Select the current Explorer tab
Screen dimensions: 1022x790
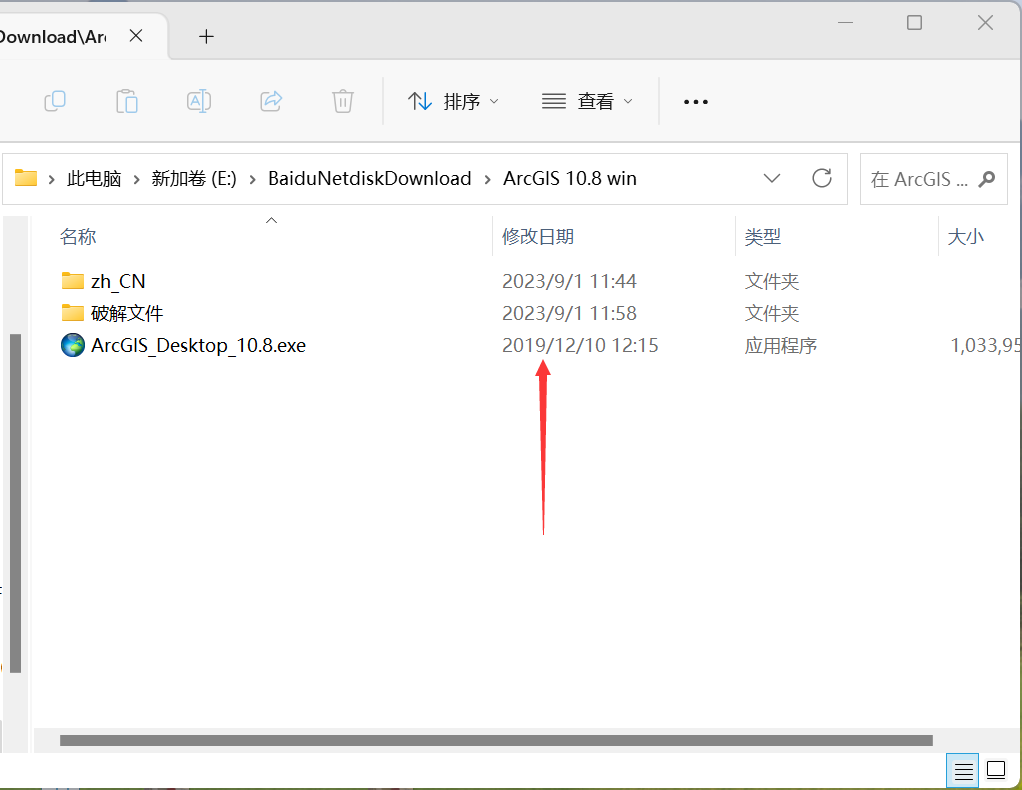pyautogui.click(x=60, y=36)
